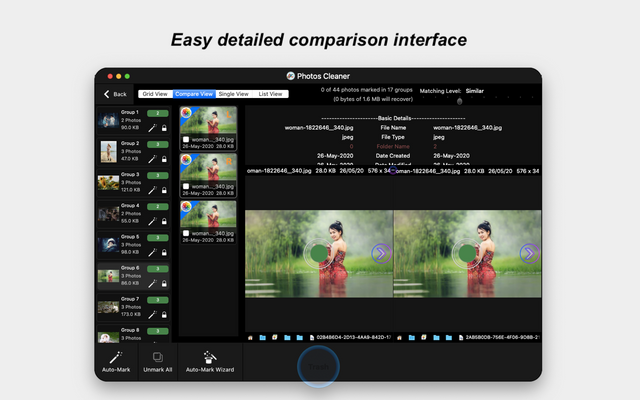Click file icon beside 2AB5B0DB name
Image resolution: width=640 pixels, height=400 pixels.
coord(461,338)
